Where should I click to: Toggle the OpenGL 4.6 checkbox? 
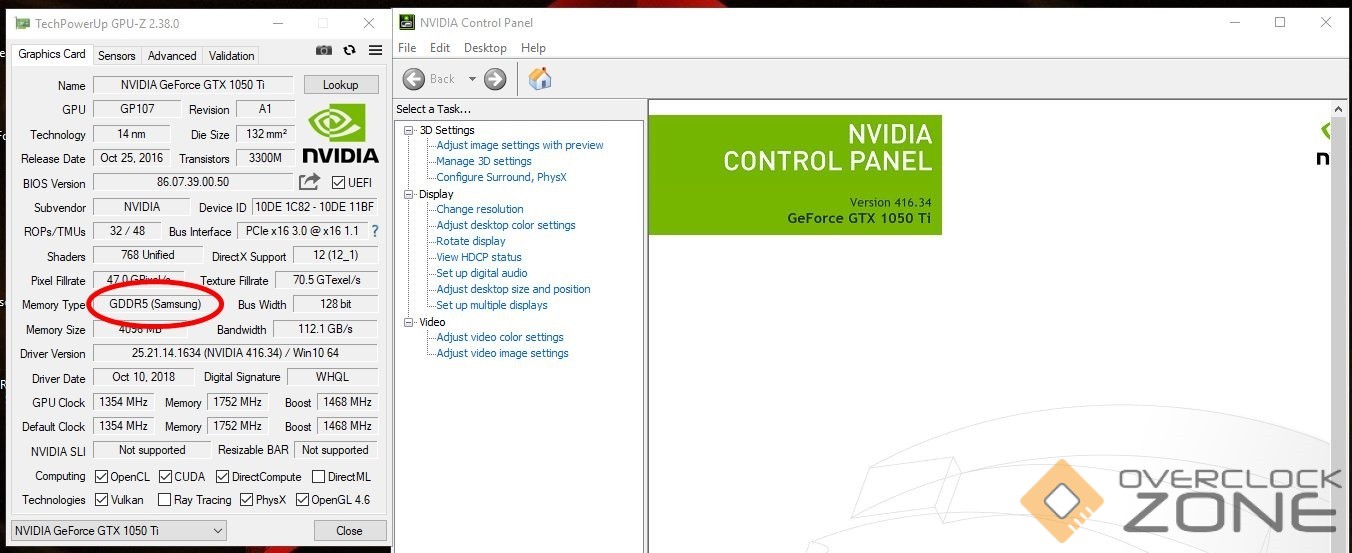point(301,500)
